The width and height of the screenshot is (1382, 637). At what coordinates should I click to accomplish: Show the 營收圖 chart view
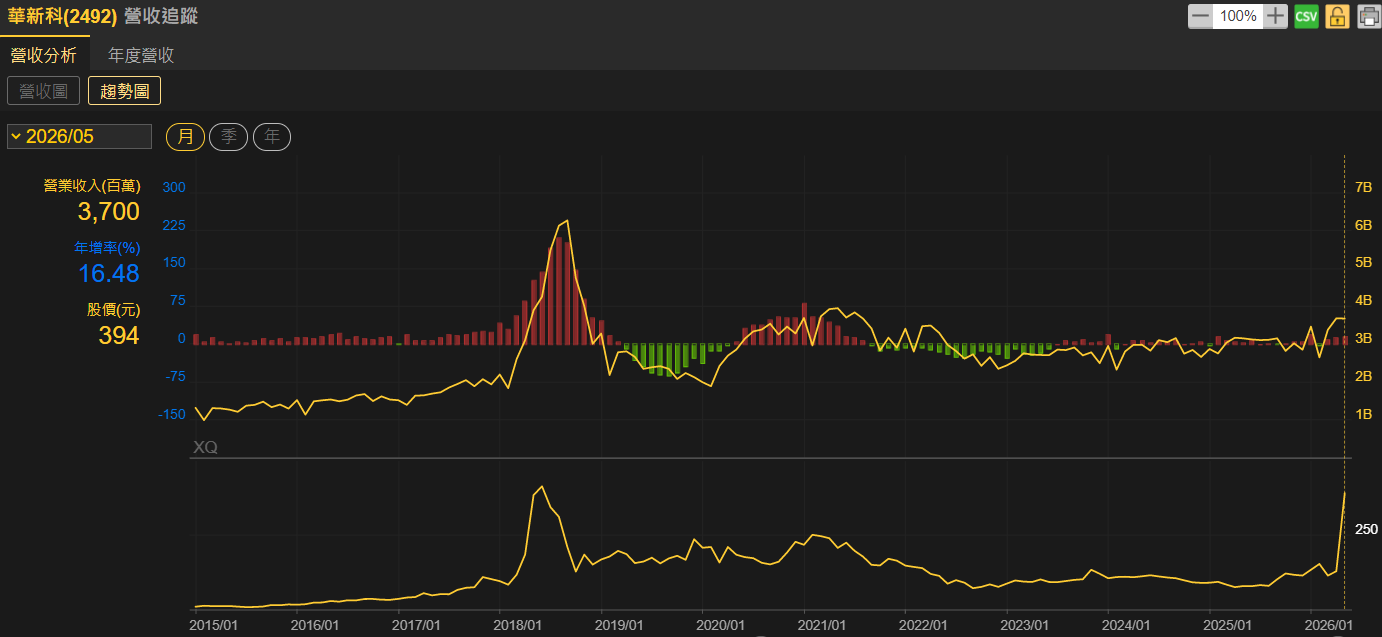point(44,91)
